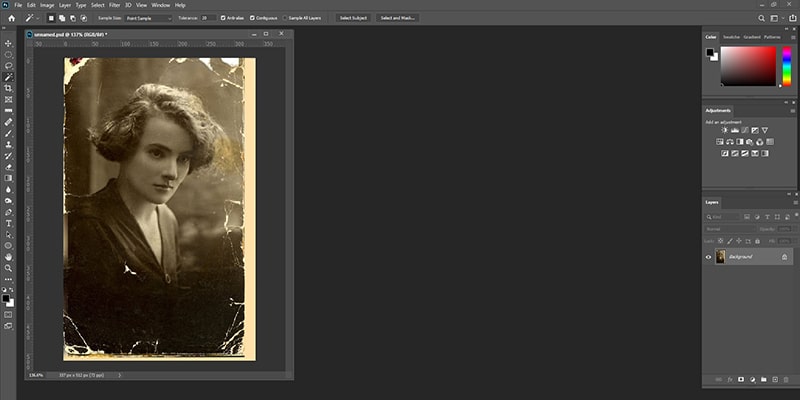Open the layer blending mode dropdown
Screen dimensions: 800x400
[730, 229]
